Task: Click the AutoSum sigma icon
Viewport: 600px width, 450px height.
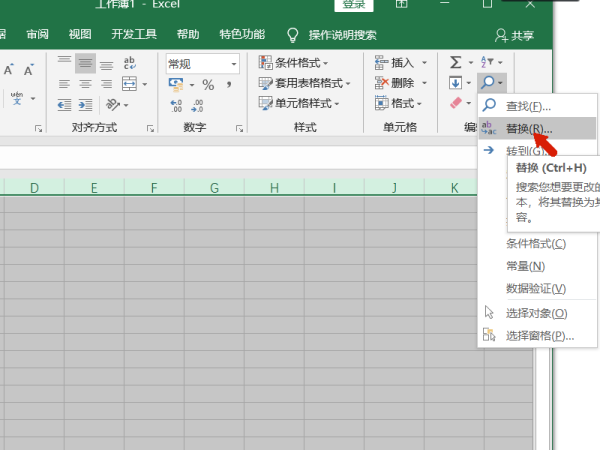Action: 456,63
